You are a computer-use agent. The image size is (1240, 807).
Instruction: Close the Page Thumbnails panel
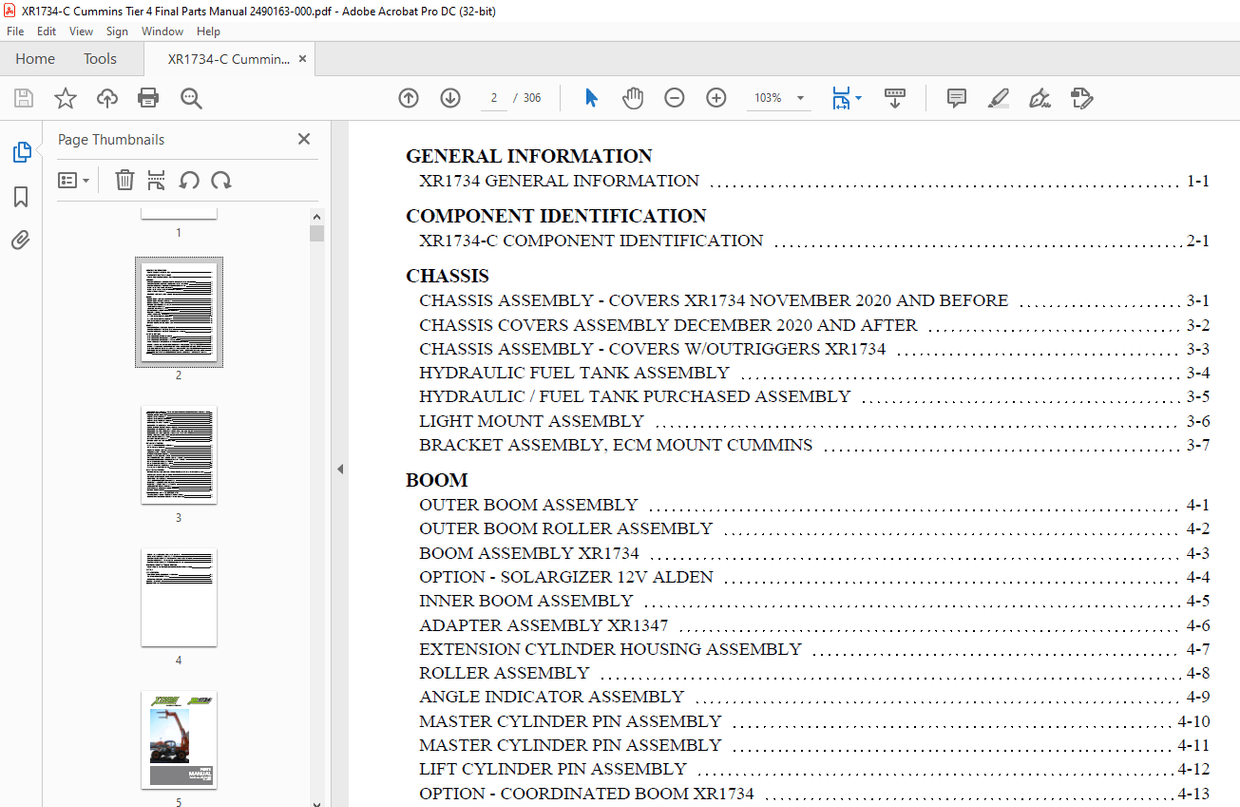[304, 139]
